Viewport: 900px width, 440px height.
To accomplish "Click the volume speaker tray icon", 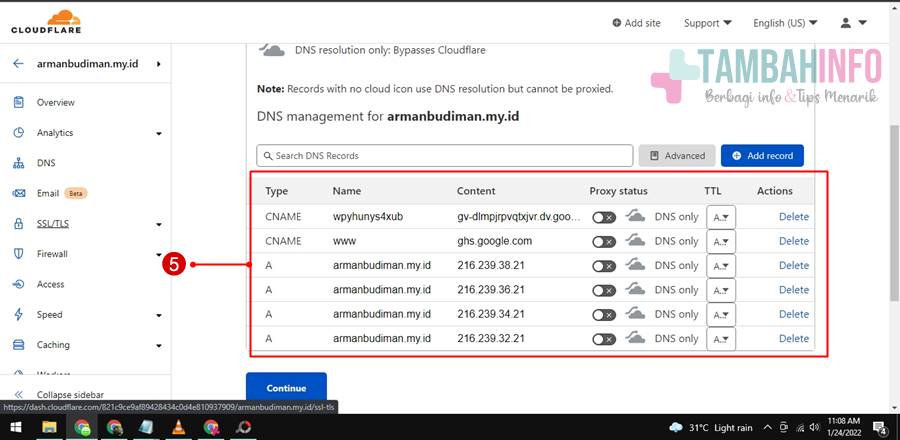I will [814, 427].
